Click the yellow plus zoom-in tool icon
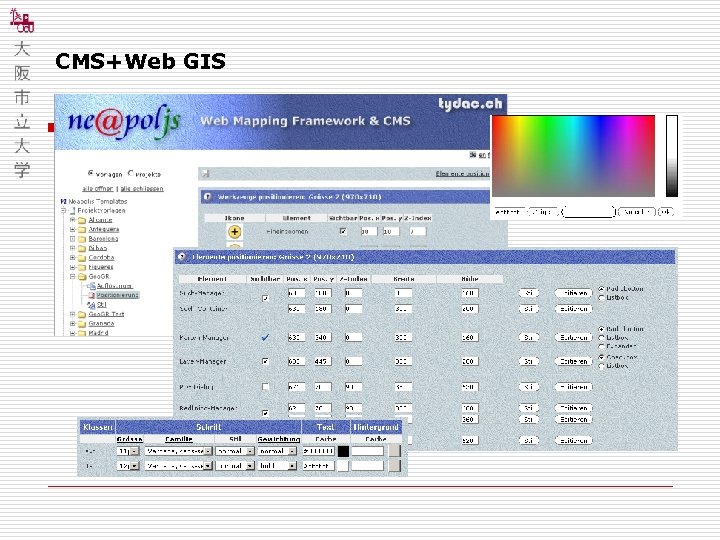The image size is (720, 540). point(235,231)
